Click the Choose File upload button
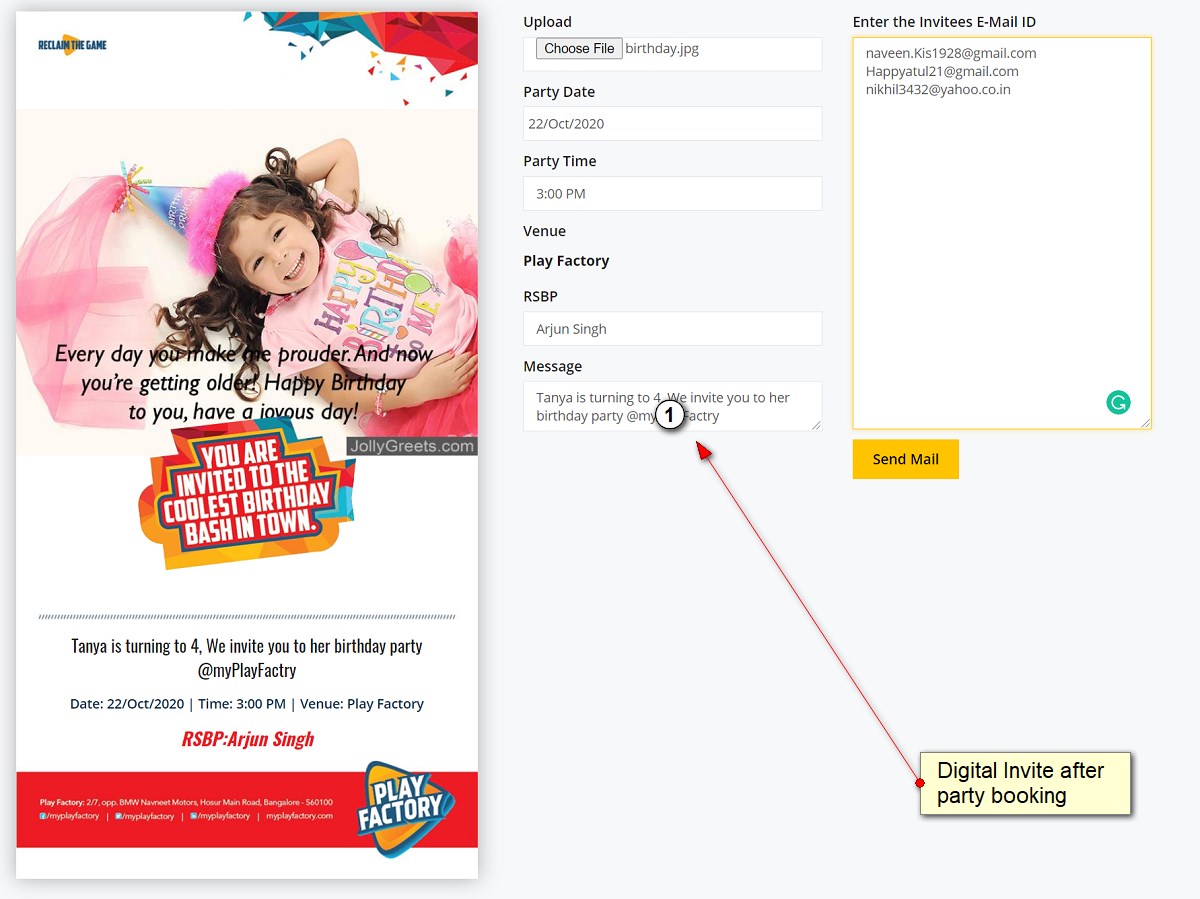The width and height of the screenshot is (1200, 899). [x=579, y=48]
